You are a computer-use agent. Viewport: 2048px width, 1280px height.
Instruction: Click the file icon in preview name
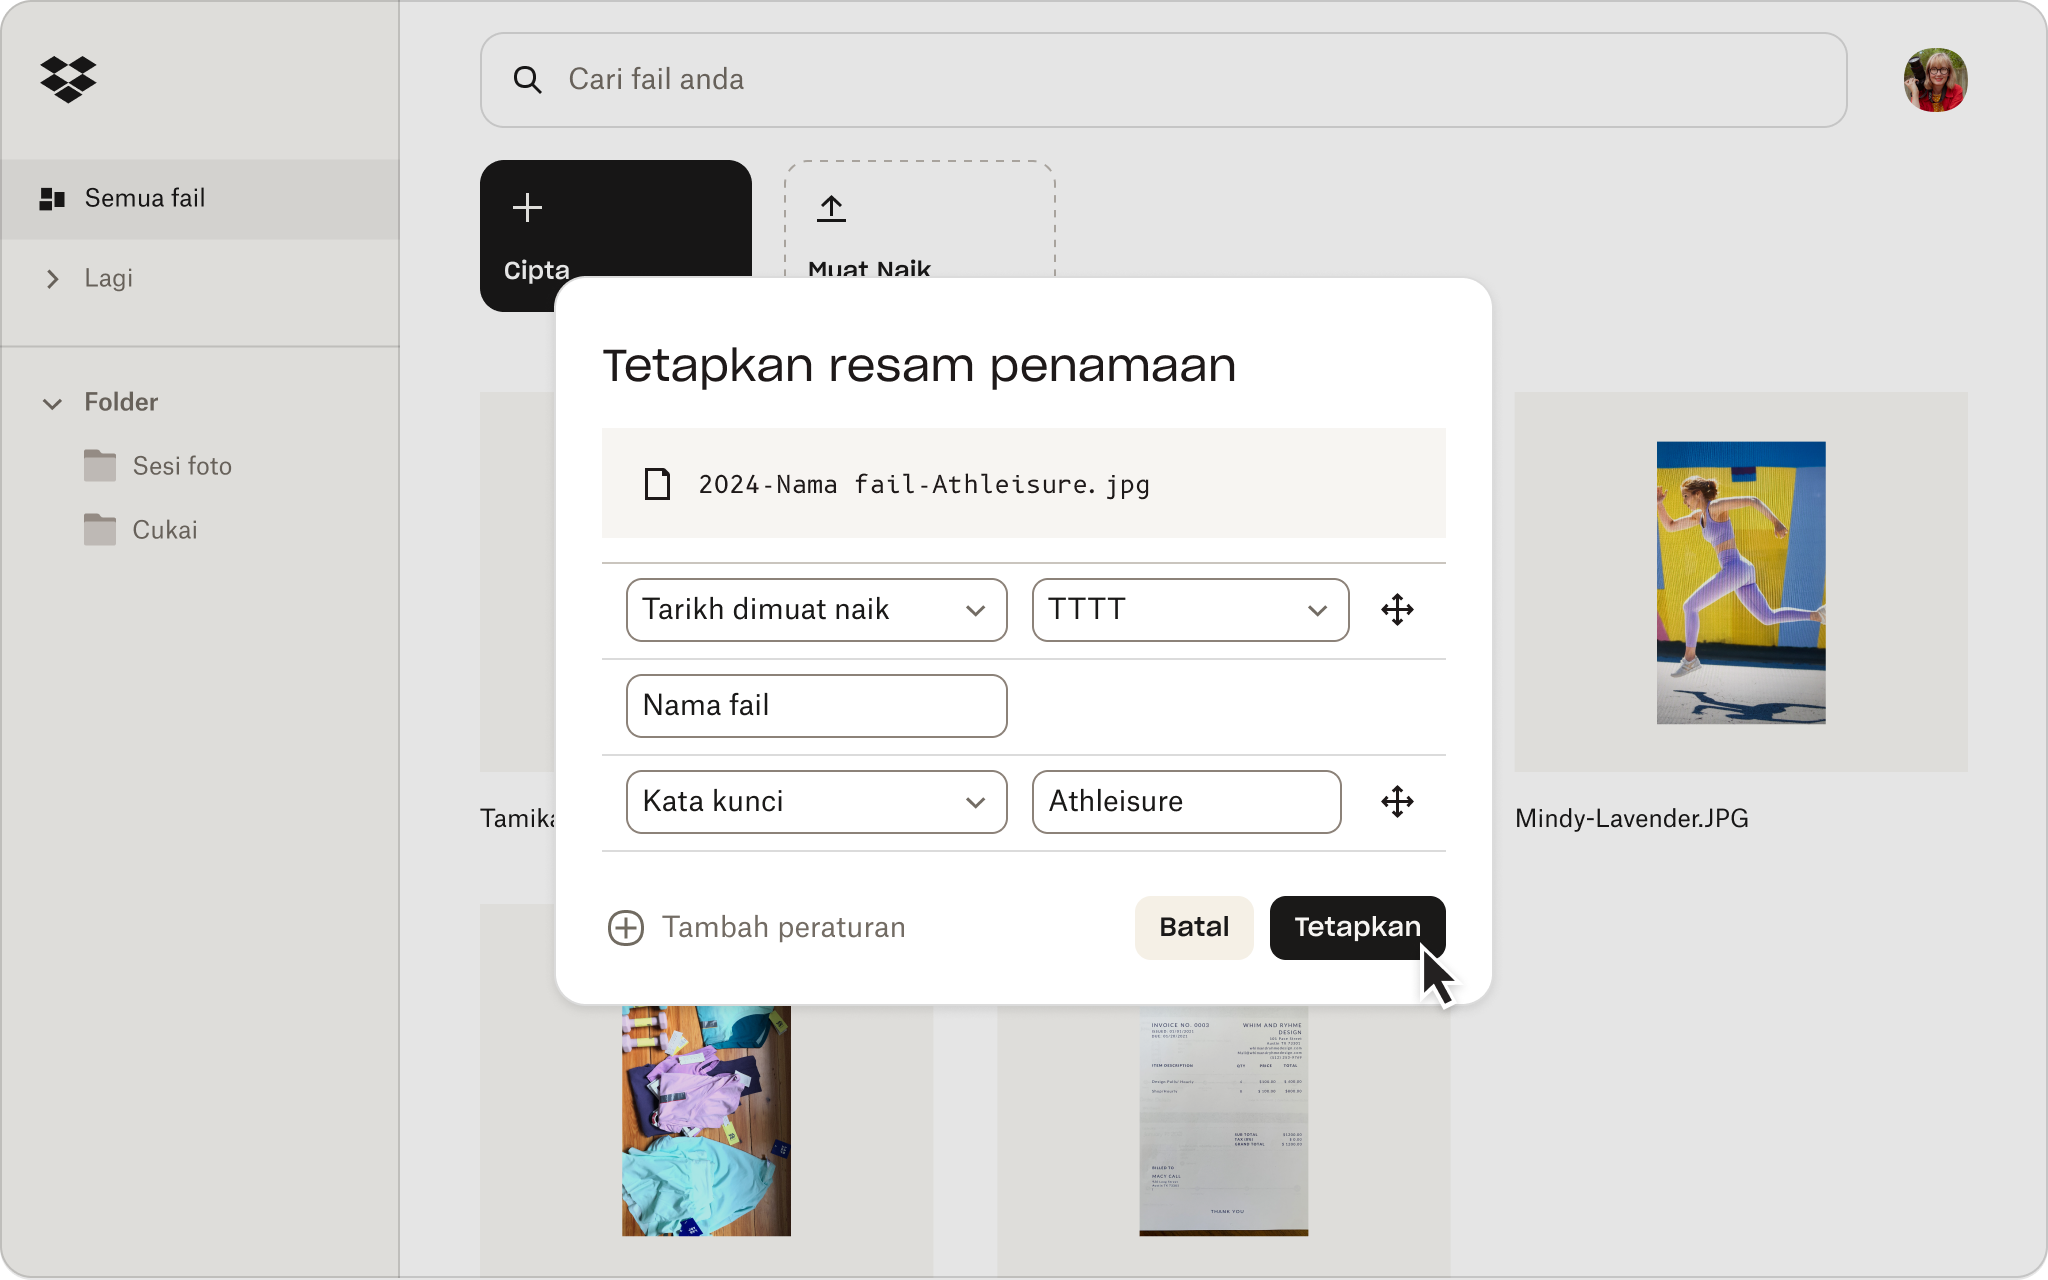[657, 484]
